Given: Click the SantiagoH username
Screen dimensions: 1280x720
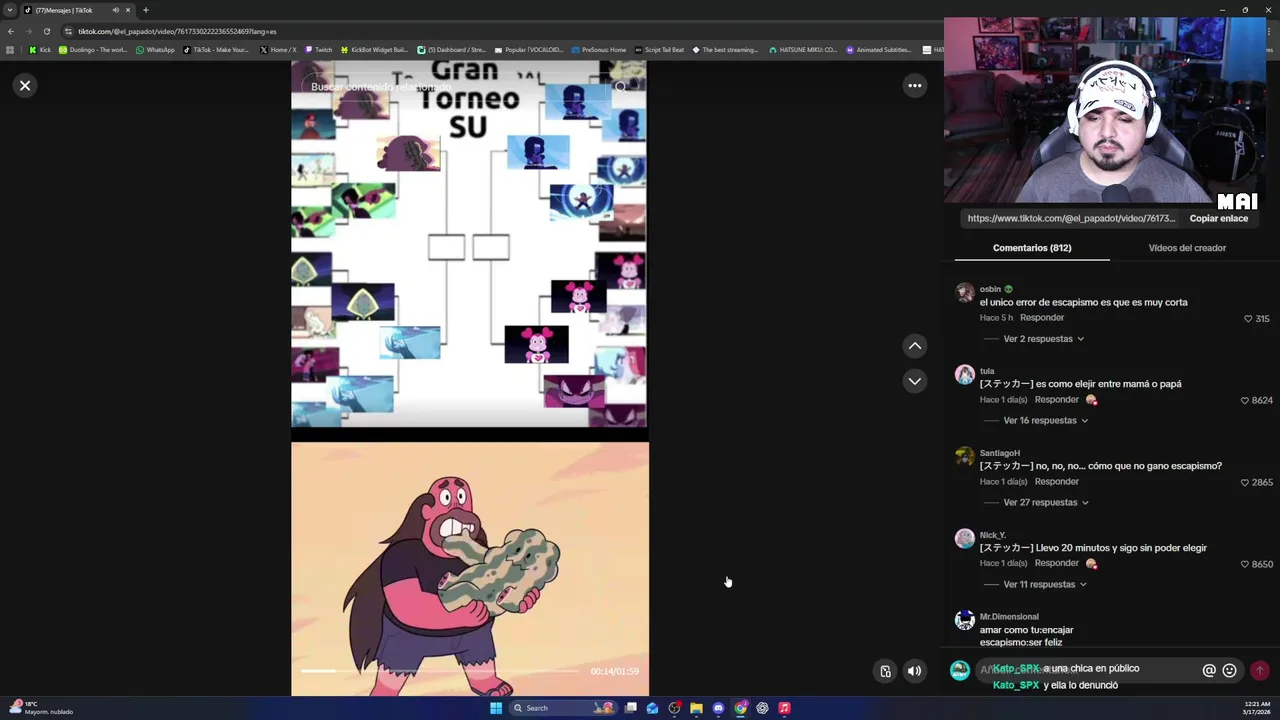Looking at the screenshot, I should coord(1000,453).
